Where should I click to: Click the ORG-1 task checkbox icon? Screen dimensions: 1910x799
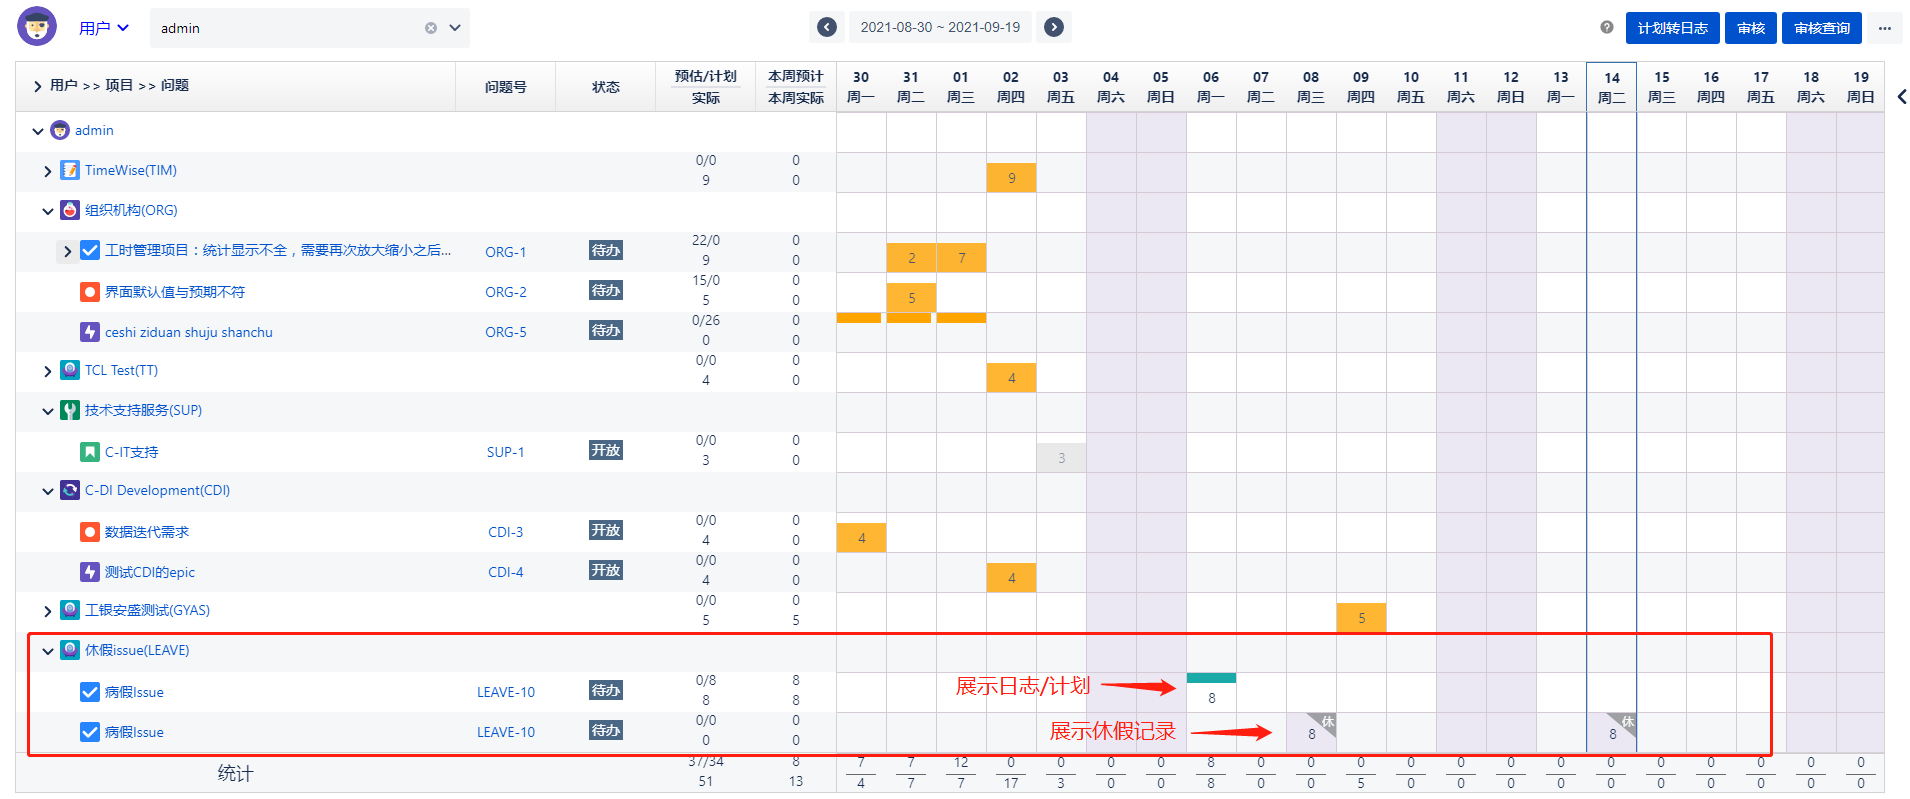pos(90,250)
